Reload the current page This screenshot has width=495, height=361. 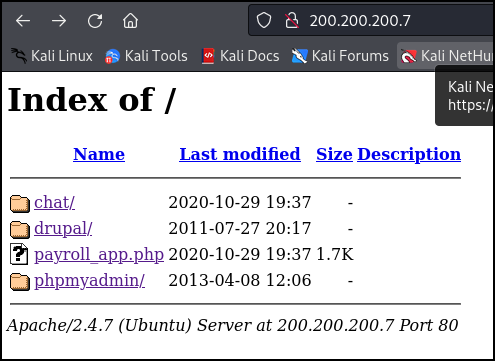95,21
